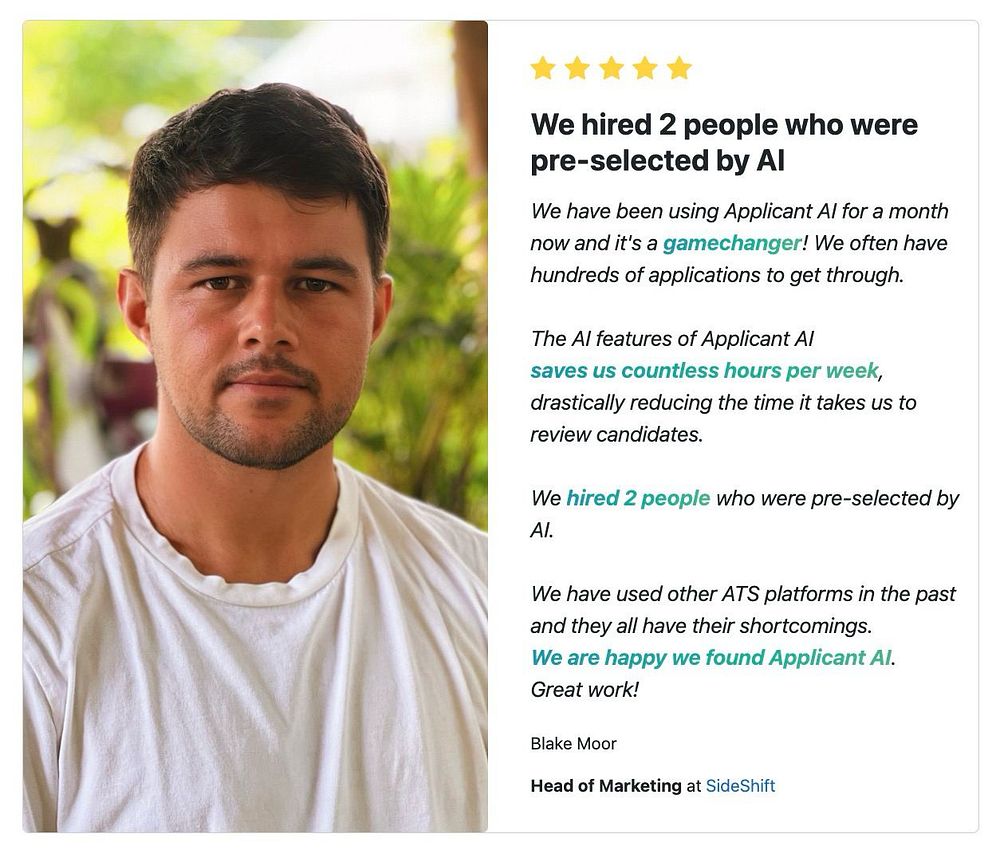This screenshot has height=861, width=1000.
Task: Click the 'Head of Marketing' job title
Action: [x=606, y=786]
